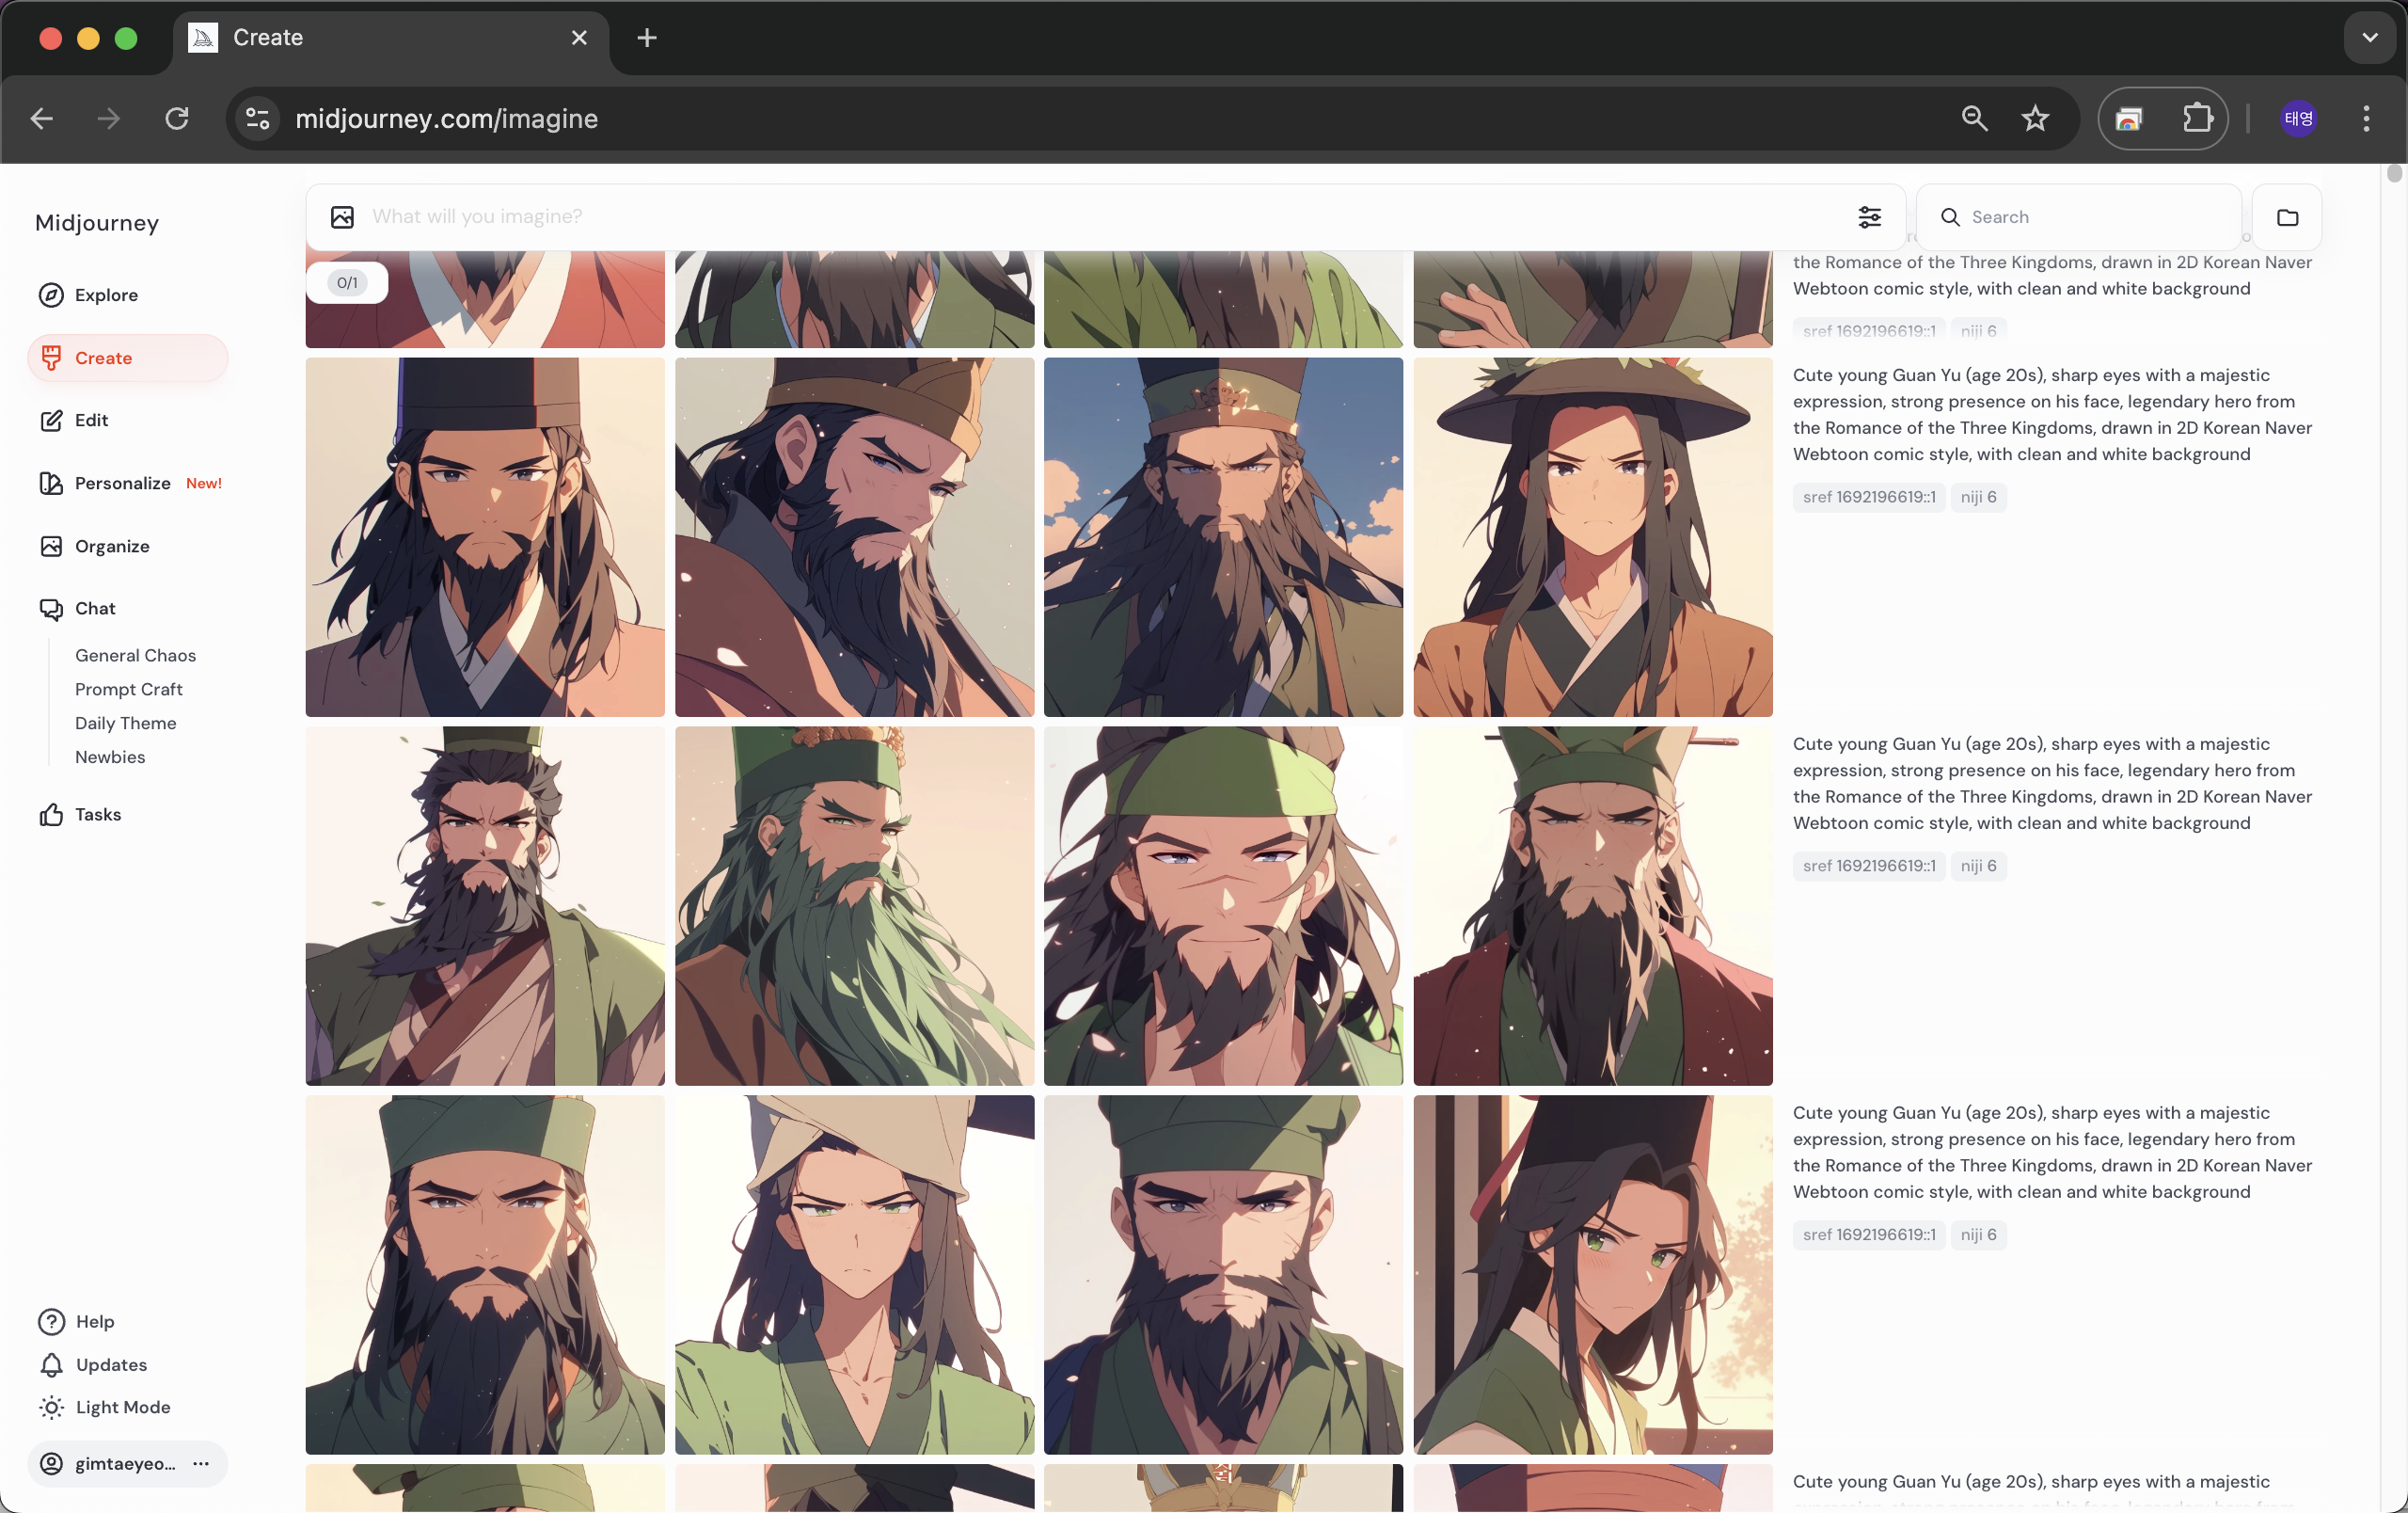Image resolution: width=2408 pixels, height=1513 pixels.
Task: Click the Edit pencil icon
Action: [x=51, y=420]
